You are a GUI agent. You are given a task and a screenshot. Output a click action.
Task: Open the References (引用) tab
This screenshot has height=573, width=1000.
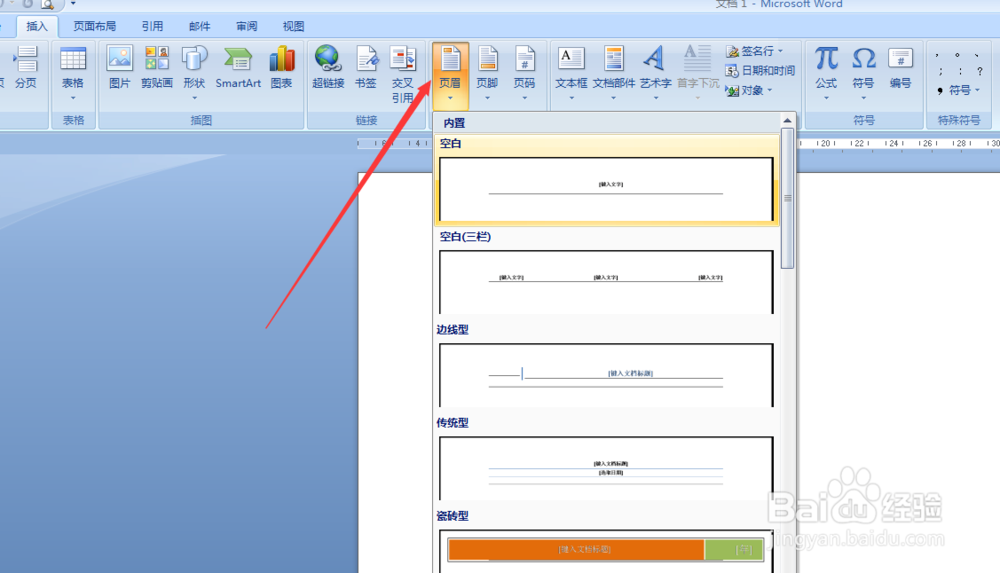pyautogui.click(x=152, y=26)
